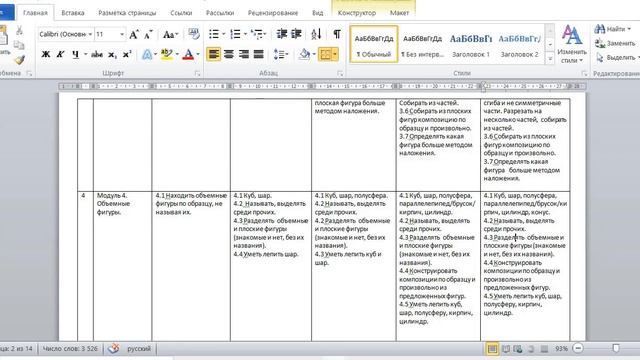Toggle strikethrough text formatting
Viewport: 640px width, 360px height.
pos(97,54)
